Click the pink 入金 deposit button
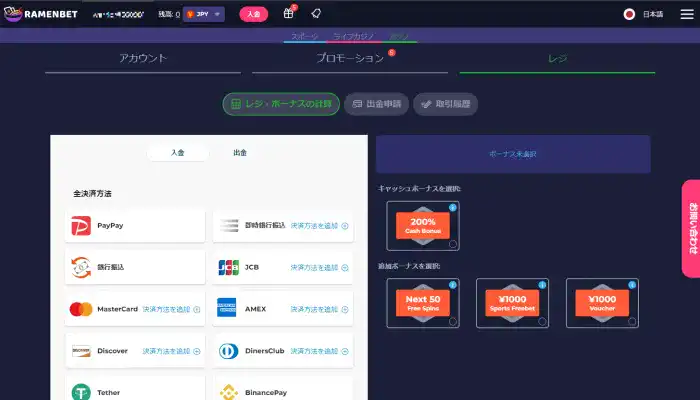Image resolution: width=700 pixels, height=400 pixels. point(254,14)
